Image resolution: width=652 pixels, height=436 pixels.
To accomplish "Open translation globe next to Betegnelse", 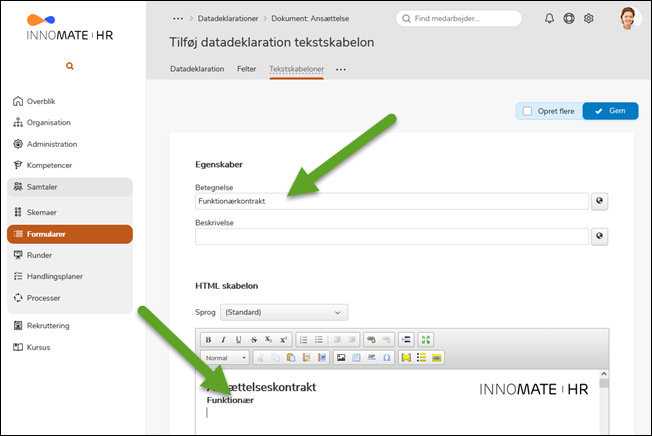I will 599,201.
